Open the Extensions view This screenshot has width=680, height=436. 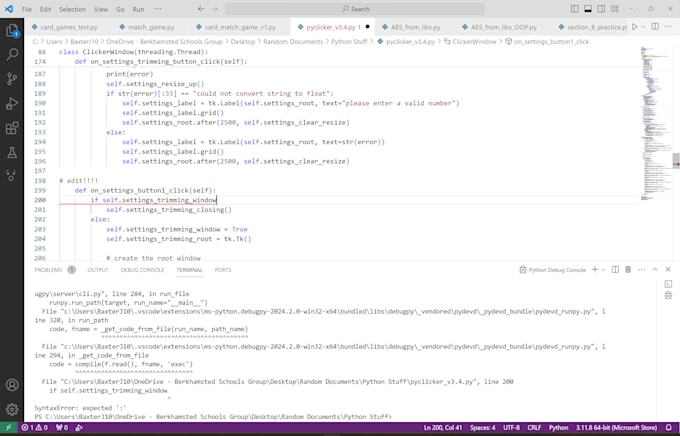point(12,128)
